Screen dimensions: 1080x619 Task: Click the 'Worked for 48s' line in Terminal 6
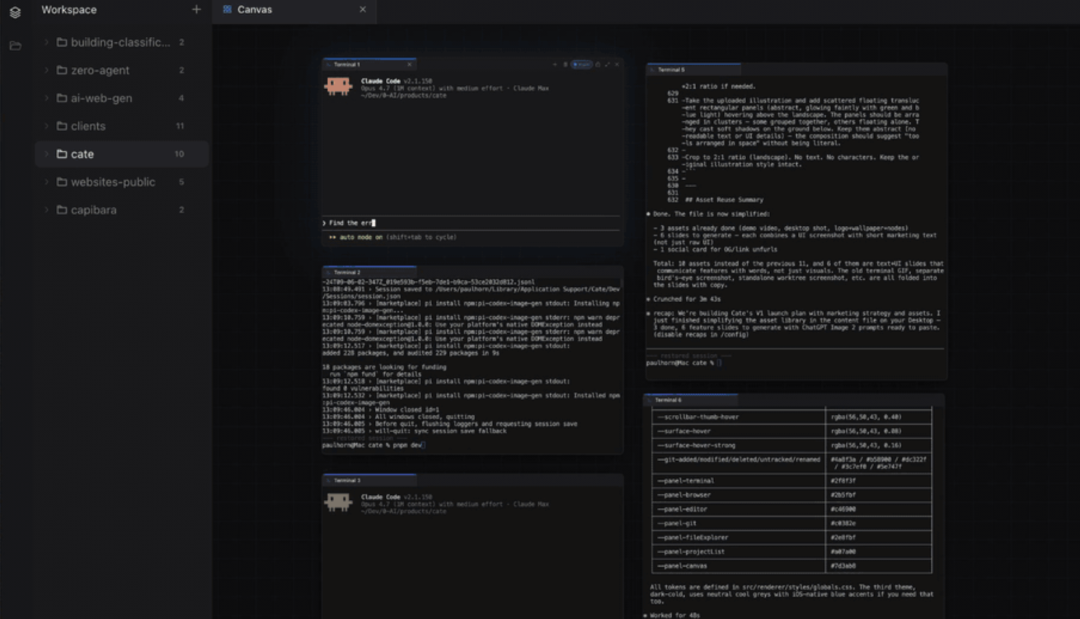[672, 615]
